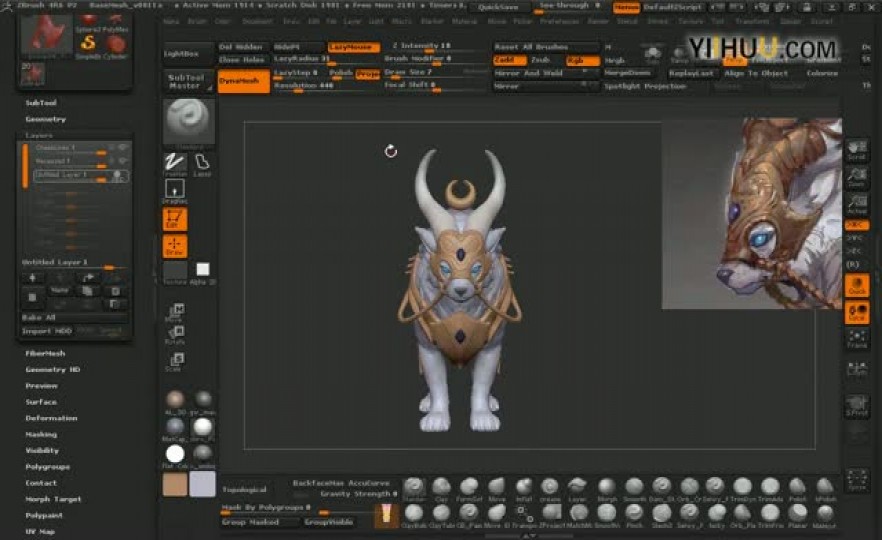This screenshot has height=540, width=882.
Task: Select the Morph brush
Action: (x=606, y=488)
